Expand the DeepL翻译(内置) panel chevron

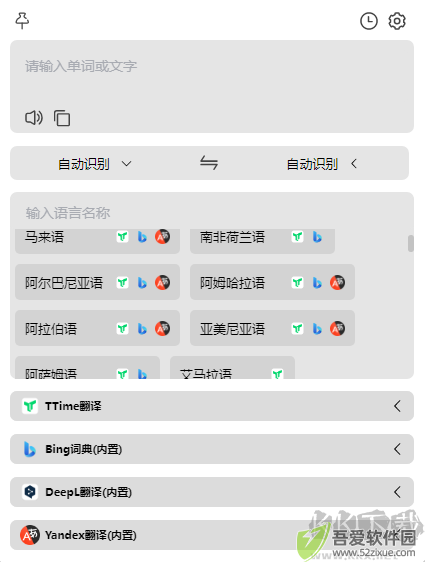point(397,492)
